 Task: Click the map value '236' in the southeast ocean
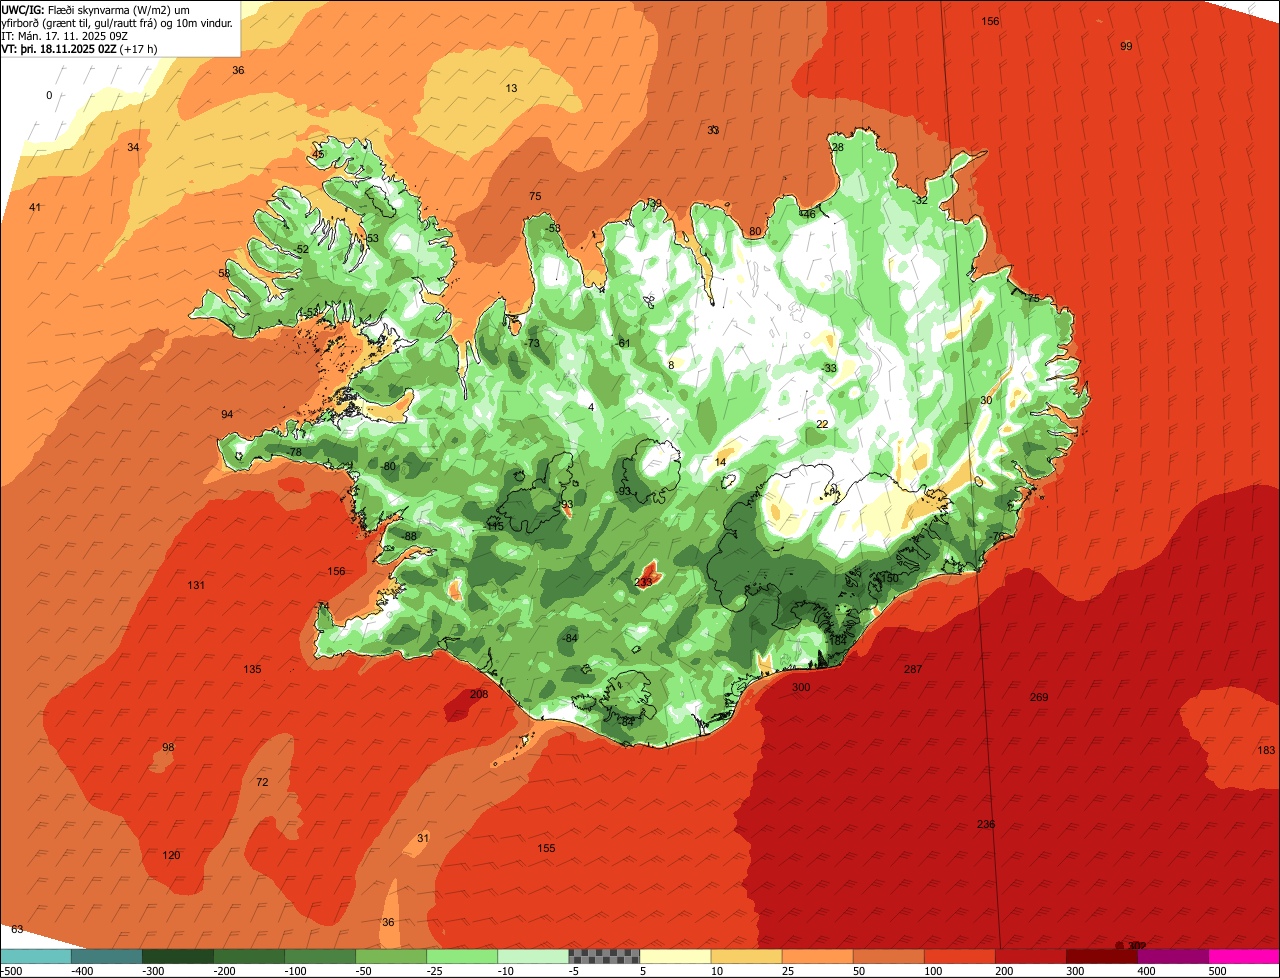pyautogui.click(x=986, y=824)
